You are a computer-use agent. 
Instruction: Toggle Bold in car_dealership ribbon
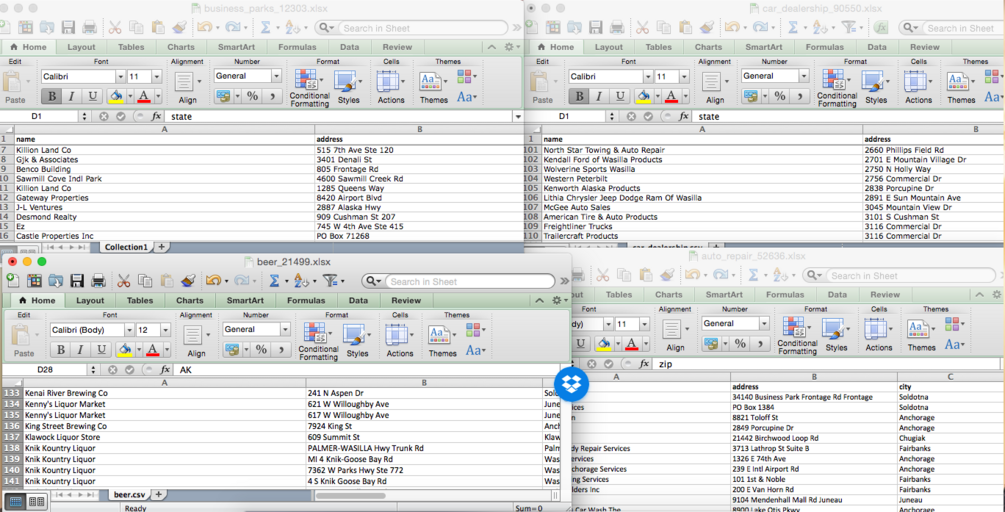click(579, 96)
